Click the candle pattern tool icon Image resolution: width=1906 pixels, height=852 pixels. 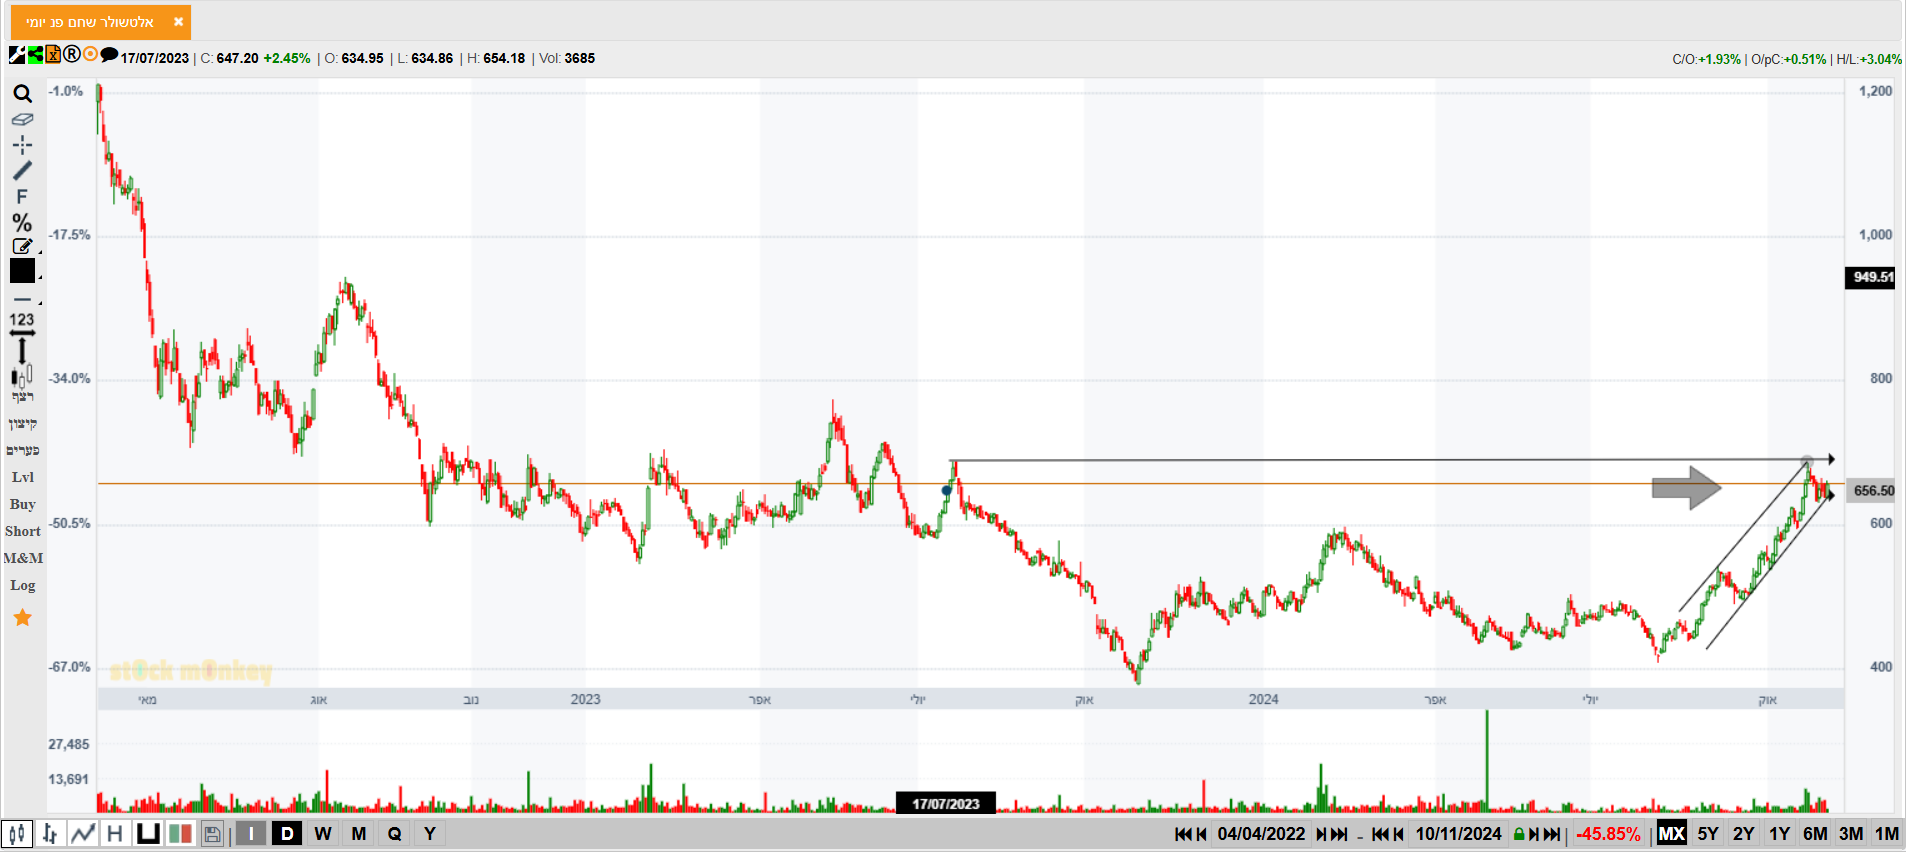(x=22, y=376)
